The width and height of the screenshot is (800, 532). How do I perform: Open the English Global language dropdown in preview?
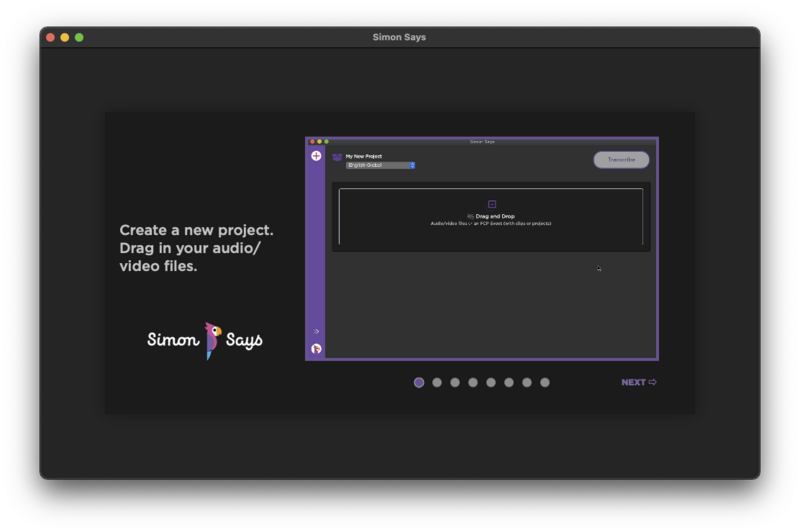[381, 165]
